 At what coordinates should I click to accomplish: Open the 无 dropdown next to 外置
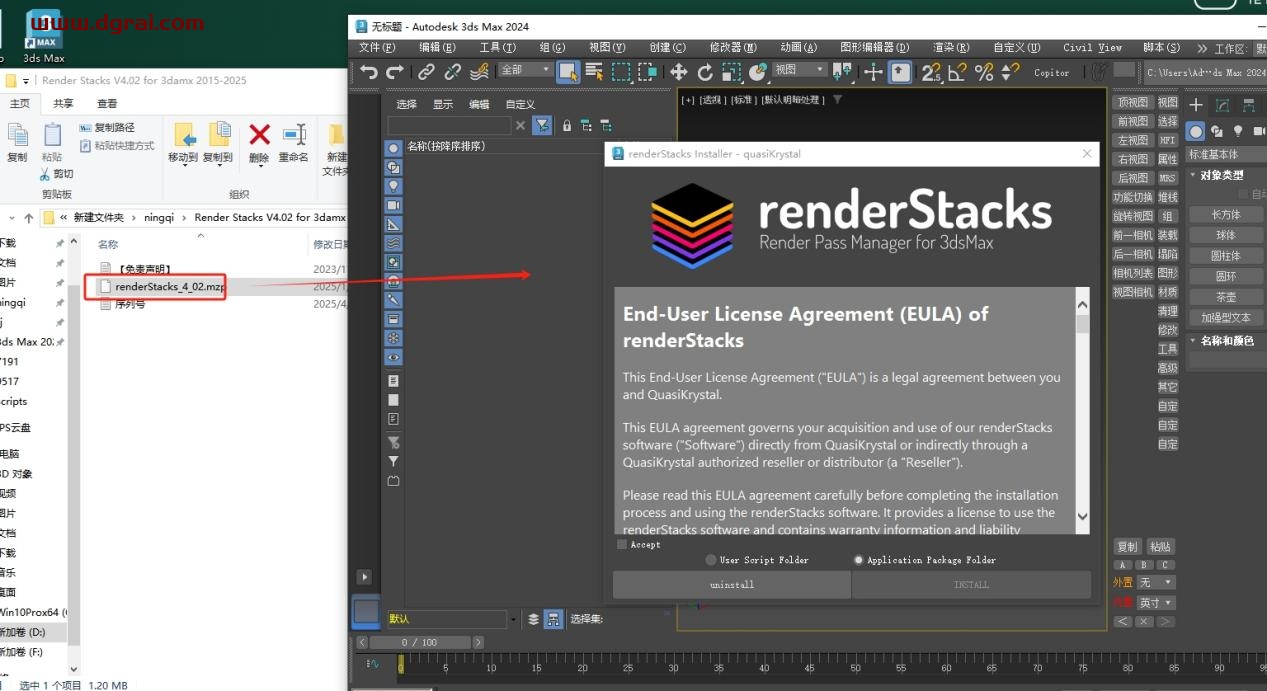click(1157, 582)
